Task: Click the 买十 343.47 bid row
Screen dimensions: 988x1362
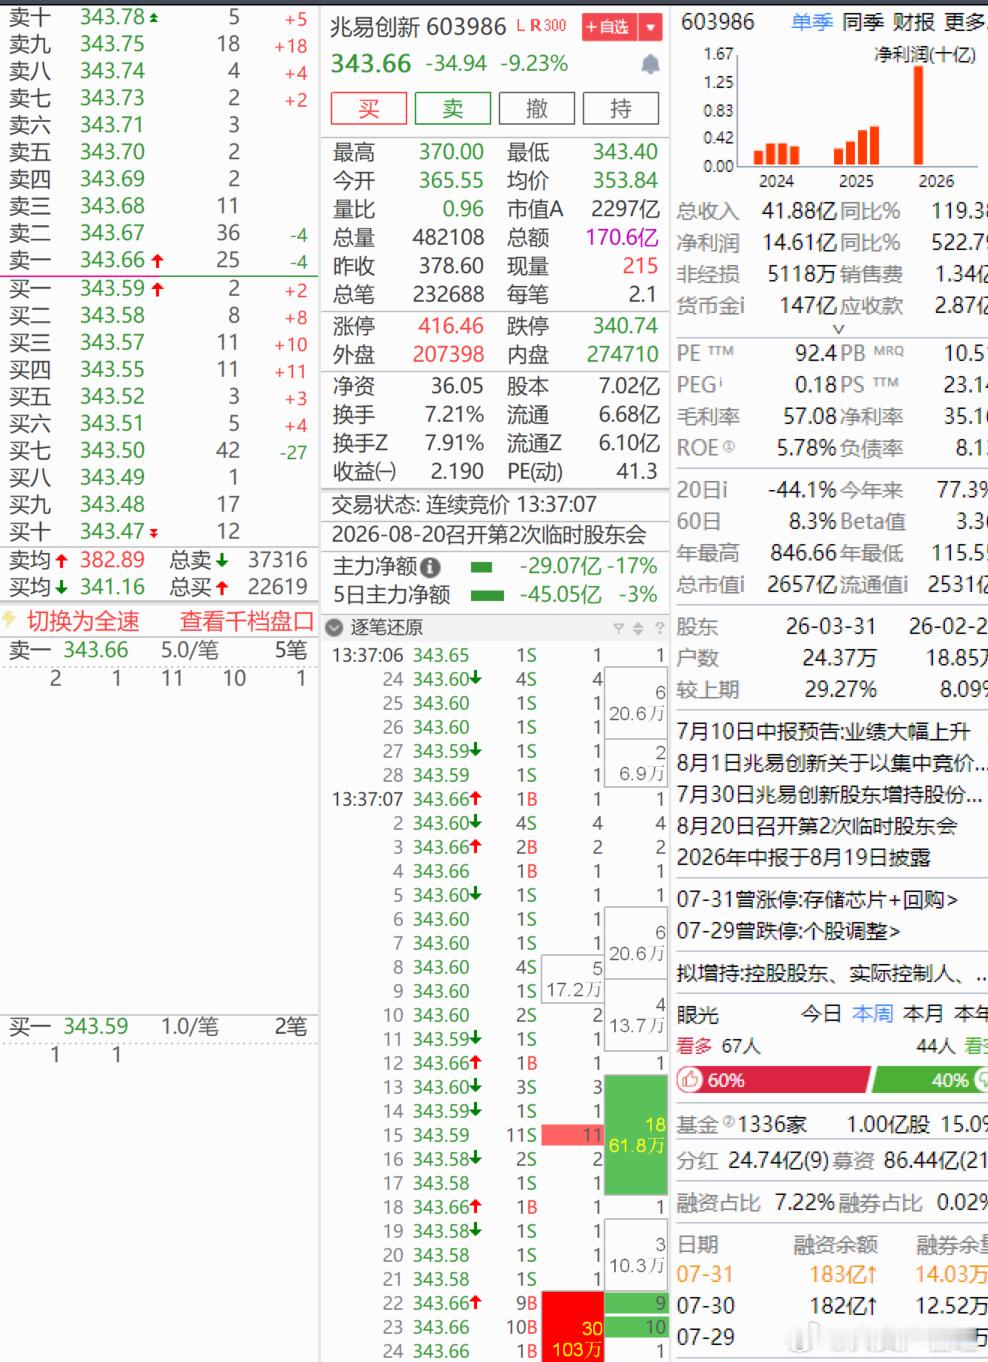Action: click(x=160, y=531)
